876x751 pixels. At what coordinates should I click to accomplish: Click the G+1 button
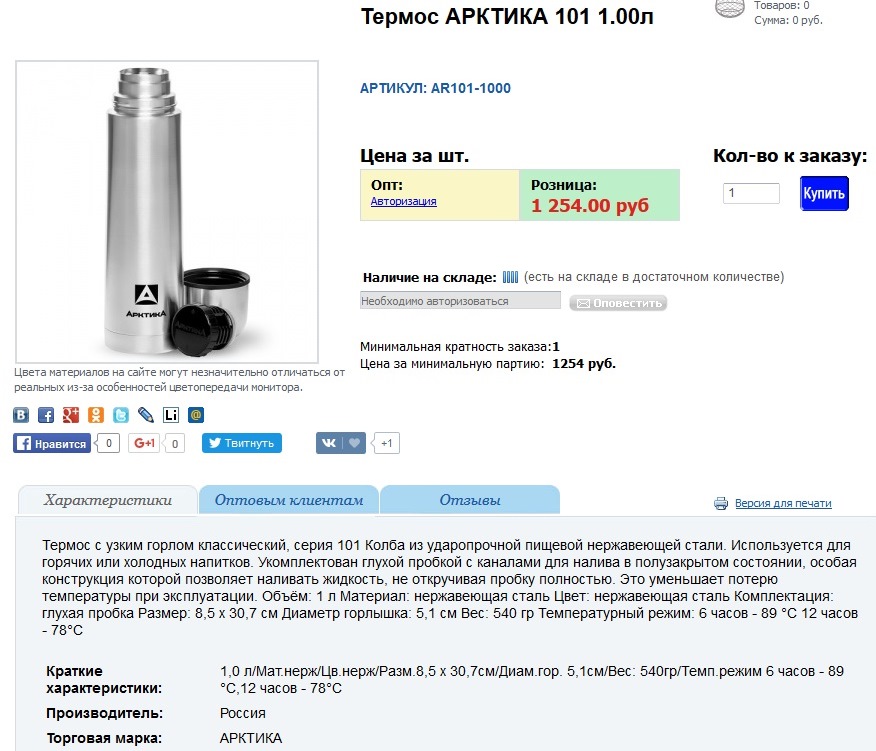tap(144, 443)
